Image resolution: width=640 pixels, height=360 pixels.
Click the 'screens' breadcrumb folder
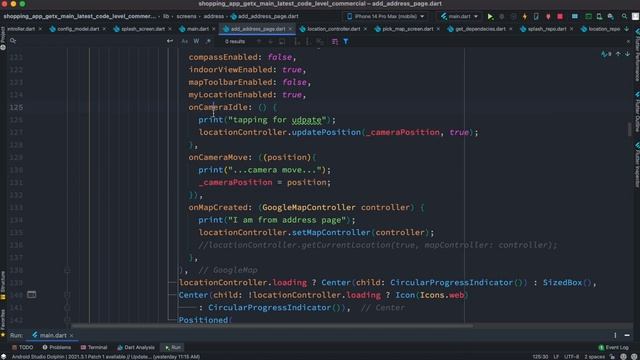pyautogui.click(x=186, y=17)
